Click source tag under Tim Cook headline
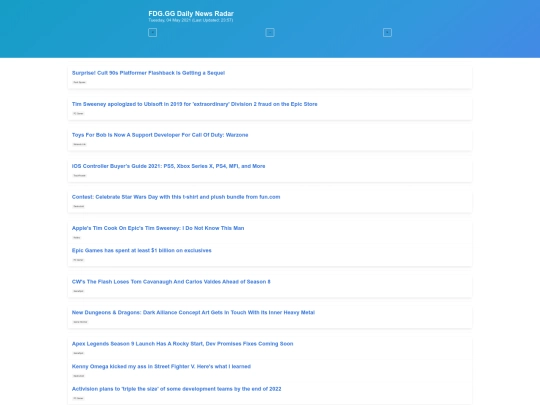540x405 pixels. pos(77,238)
